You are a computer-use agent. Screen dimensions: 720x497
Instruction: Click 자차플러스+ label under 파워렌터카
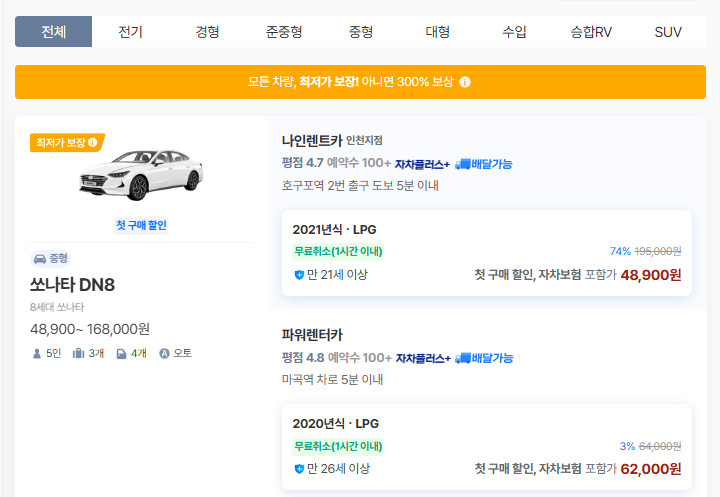click(423, 358)
